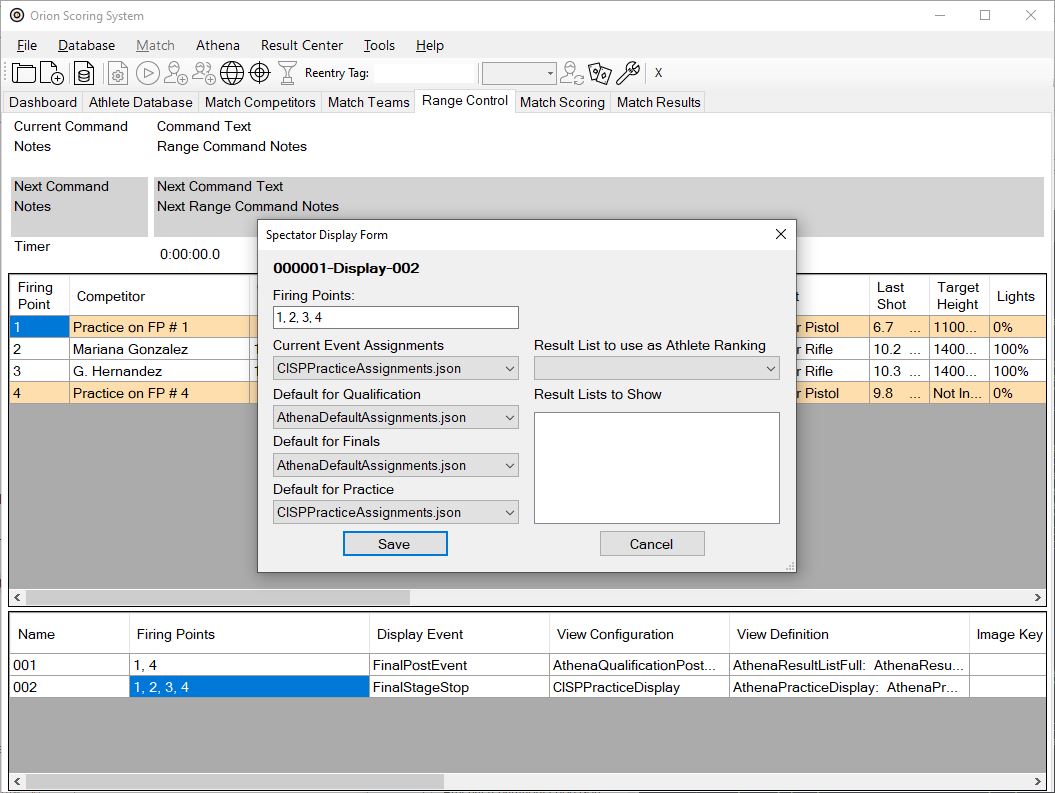Image resolution: width=1055 pixels, height=793 pixels.
Task: Open the Athena menu
Action: point(217,45)
